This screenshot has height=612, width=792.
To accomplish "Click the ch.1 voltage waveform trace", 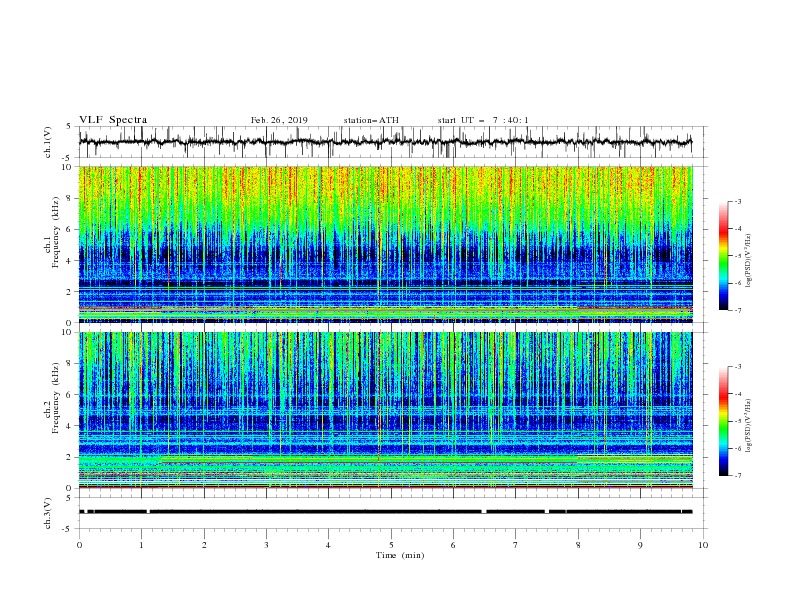I will tap(385, 142).
